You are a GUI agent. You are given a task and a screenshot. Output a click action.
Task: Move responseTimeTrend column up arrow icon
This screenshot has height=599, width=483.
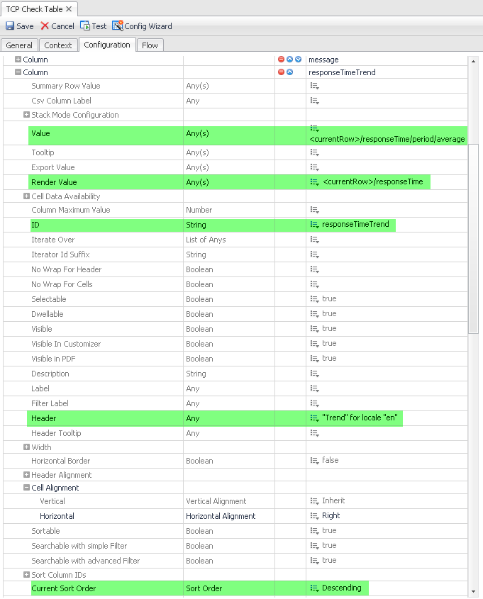290,72
